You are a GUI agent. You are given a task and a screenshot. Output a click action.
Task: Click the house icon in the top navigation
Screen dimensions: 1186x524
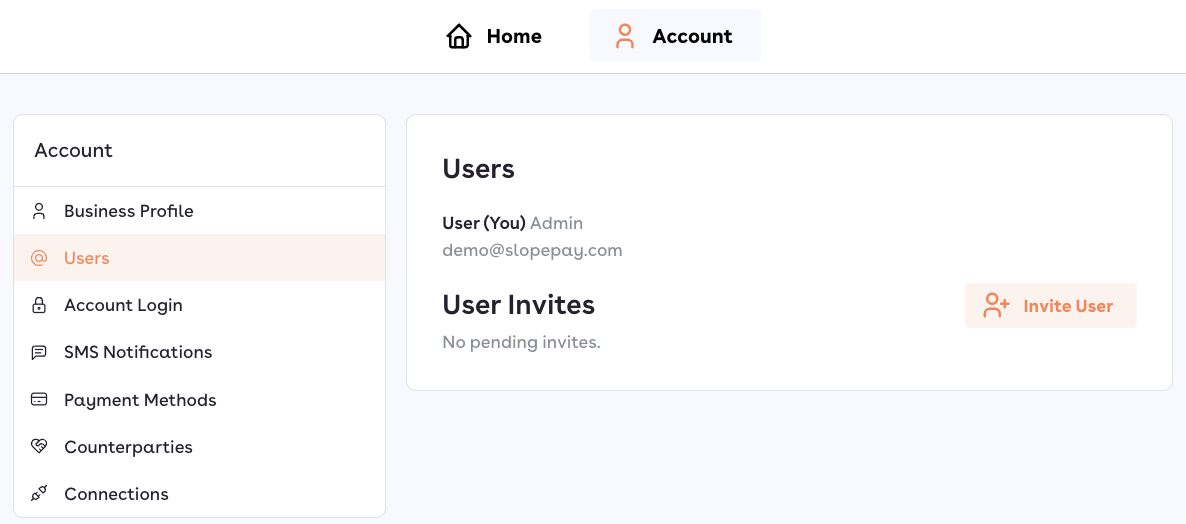click(459, 37)
